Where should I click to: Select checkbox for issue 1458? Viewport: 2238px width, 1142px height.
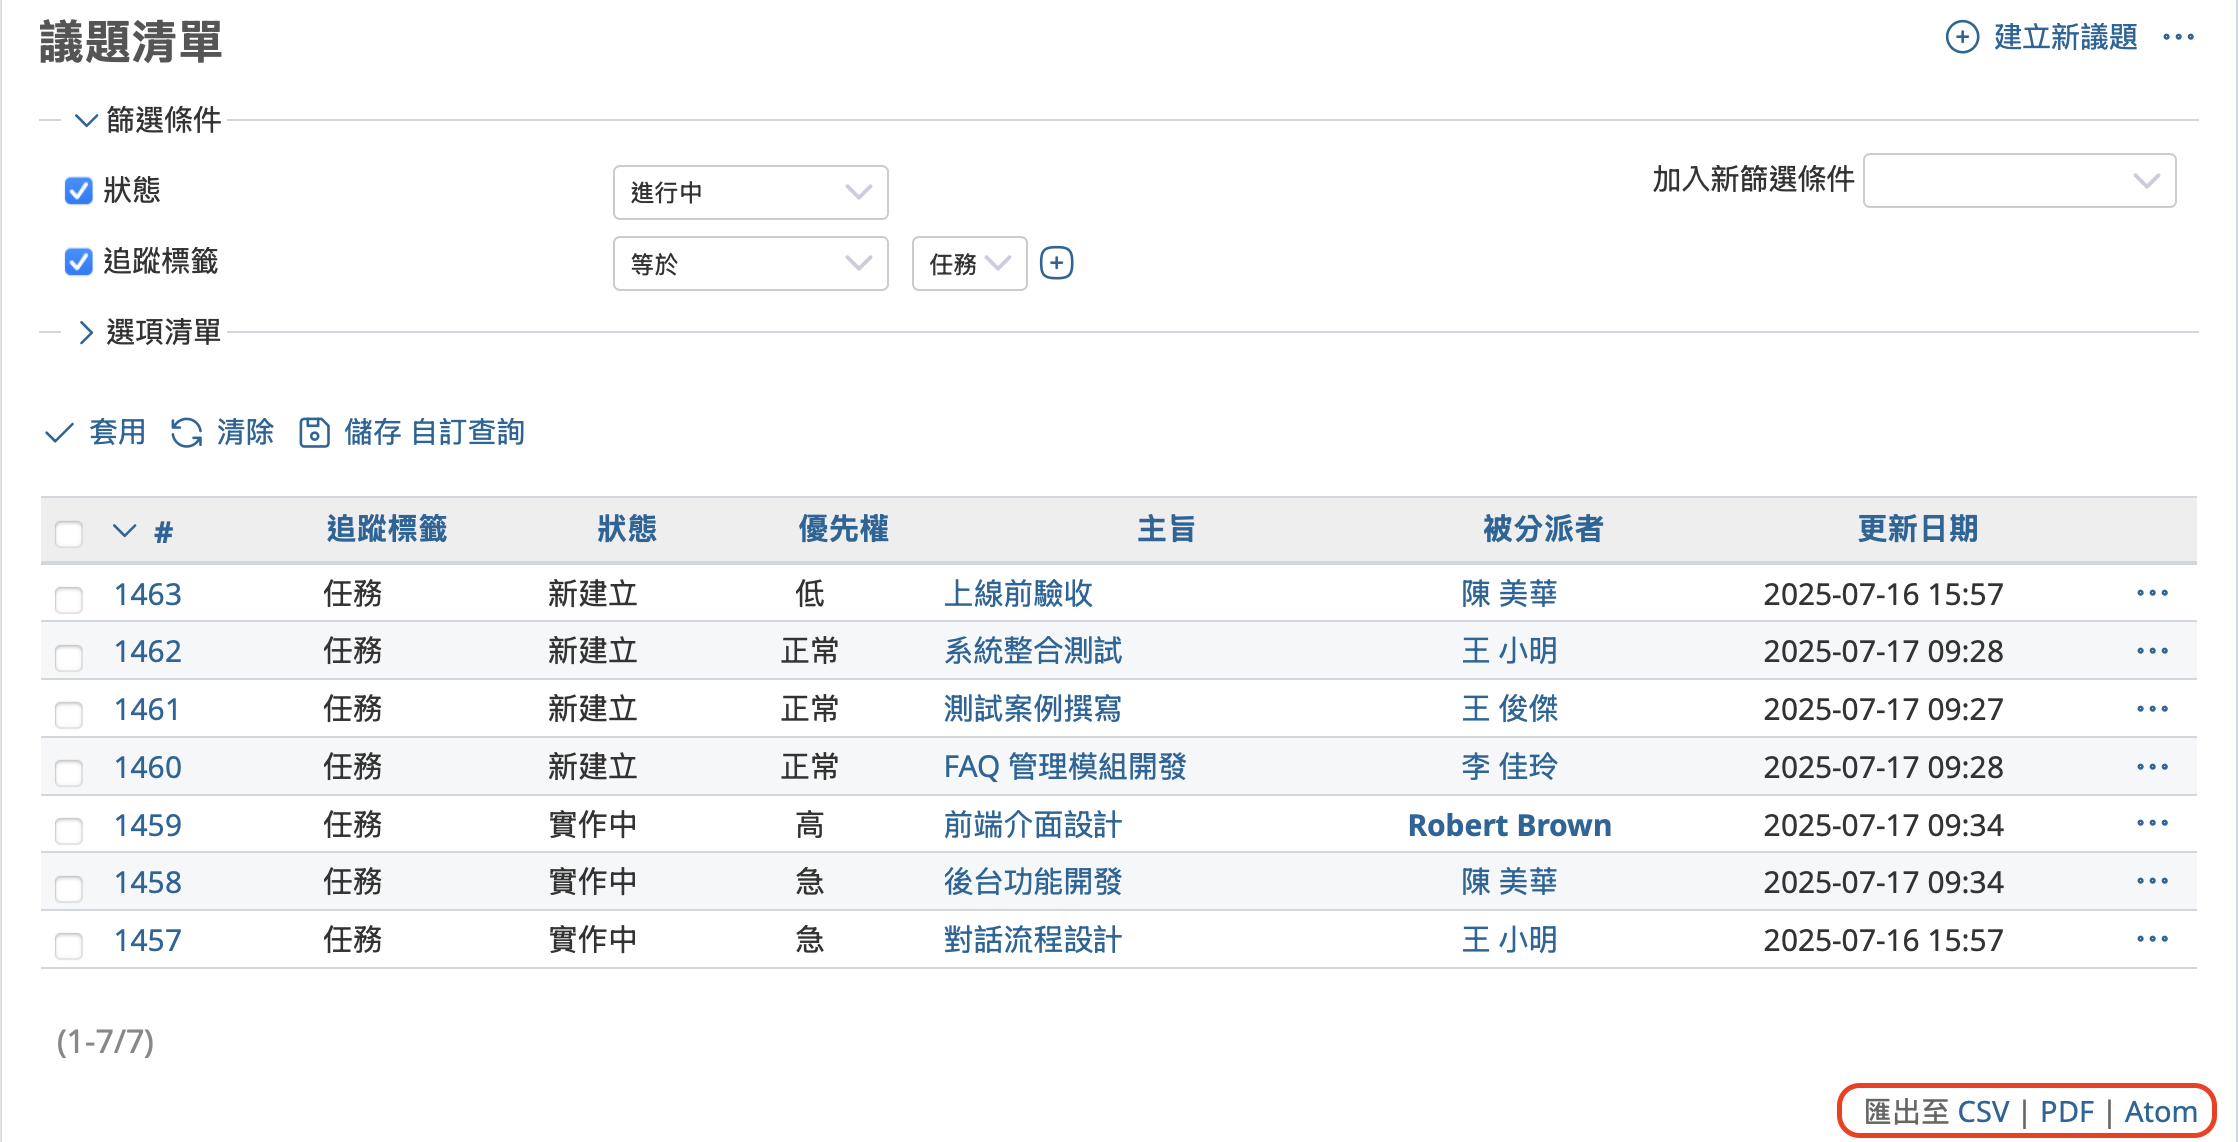[69, 888]
